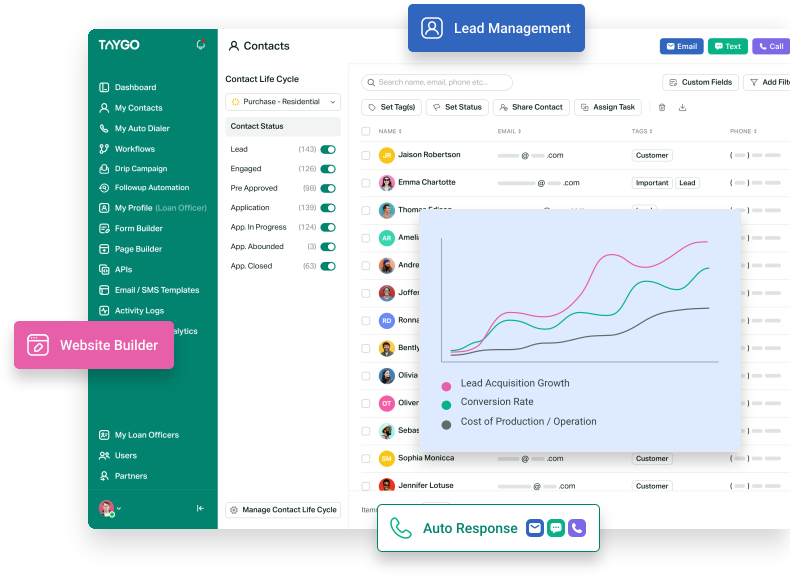Click Jaison Robertson's JR avatar
Viewport: 790px width, 576px height.
point(387,155)
